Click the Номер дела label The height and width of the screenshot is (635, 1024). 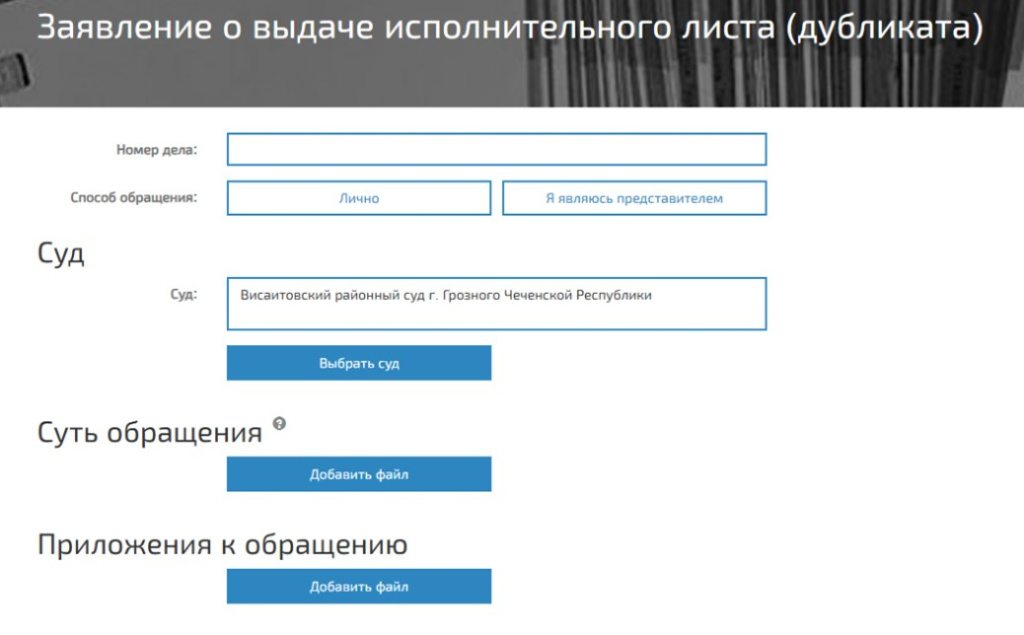coord(157,150)
